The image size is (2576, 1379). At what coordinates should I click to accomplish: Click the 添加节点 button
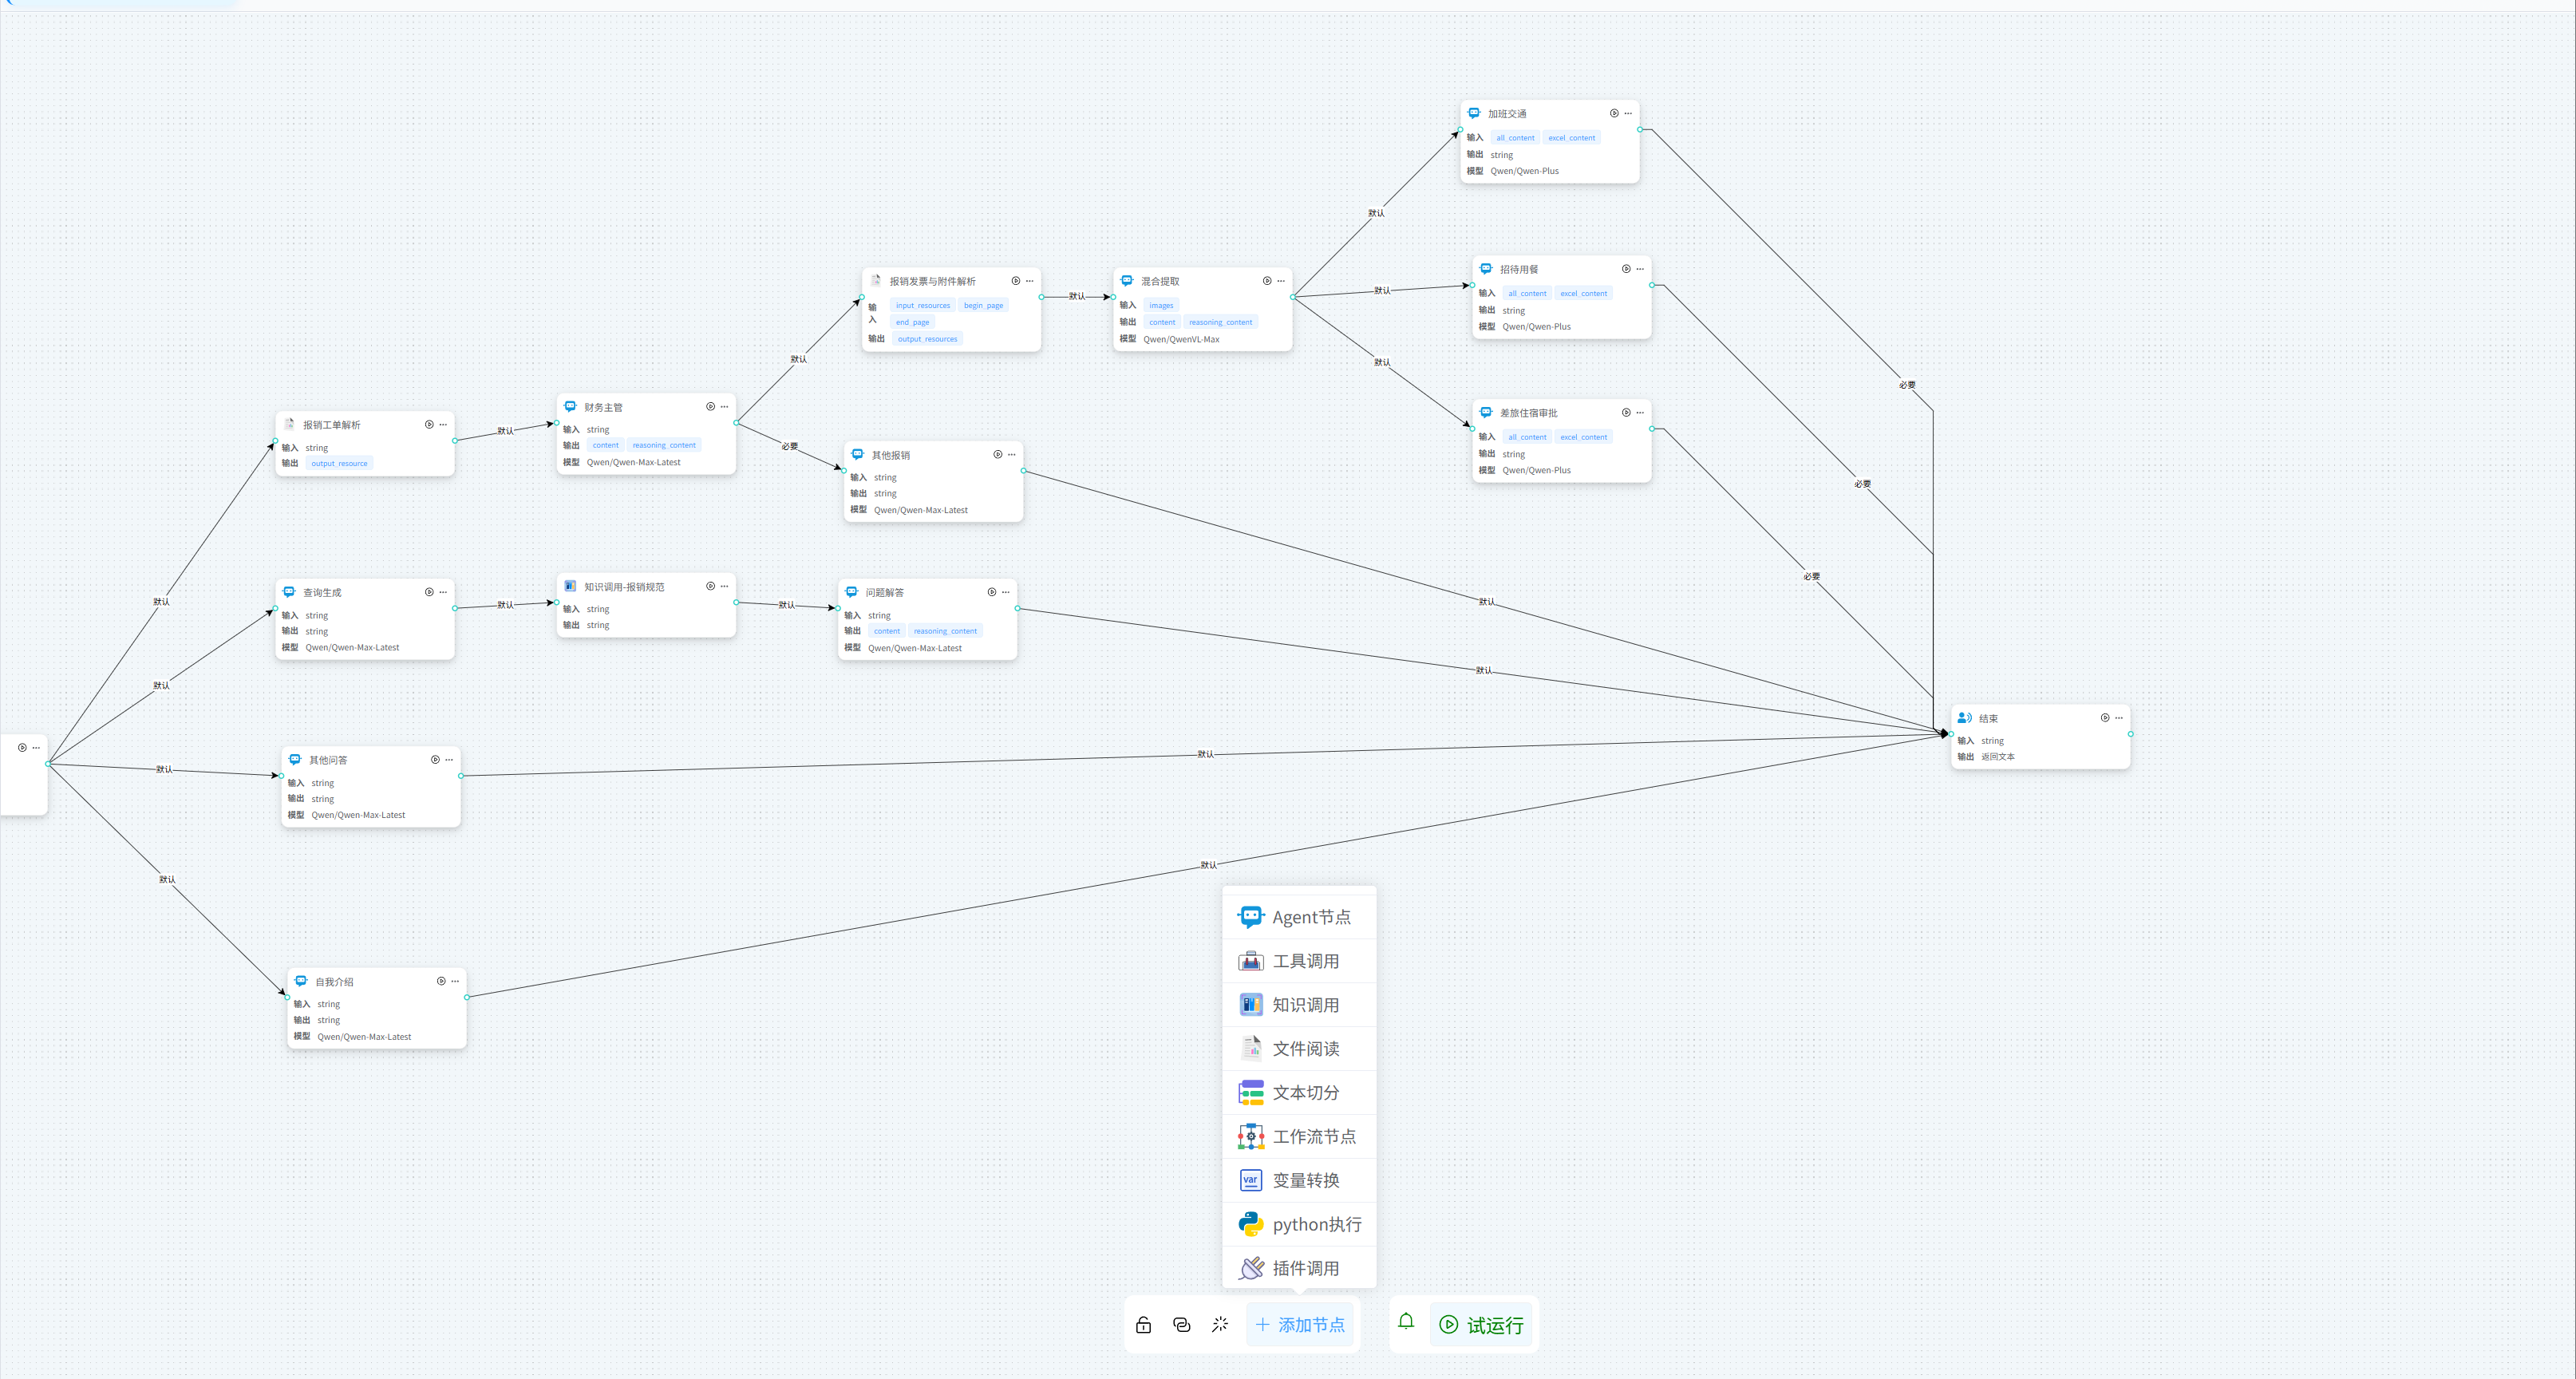1299,1325
